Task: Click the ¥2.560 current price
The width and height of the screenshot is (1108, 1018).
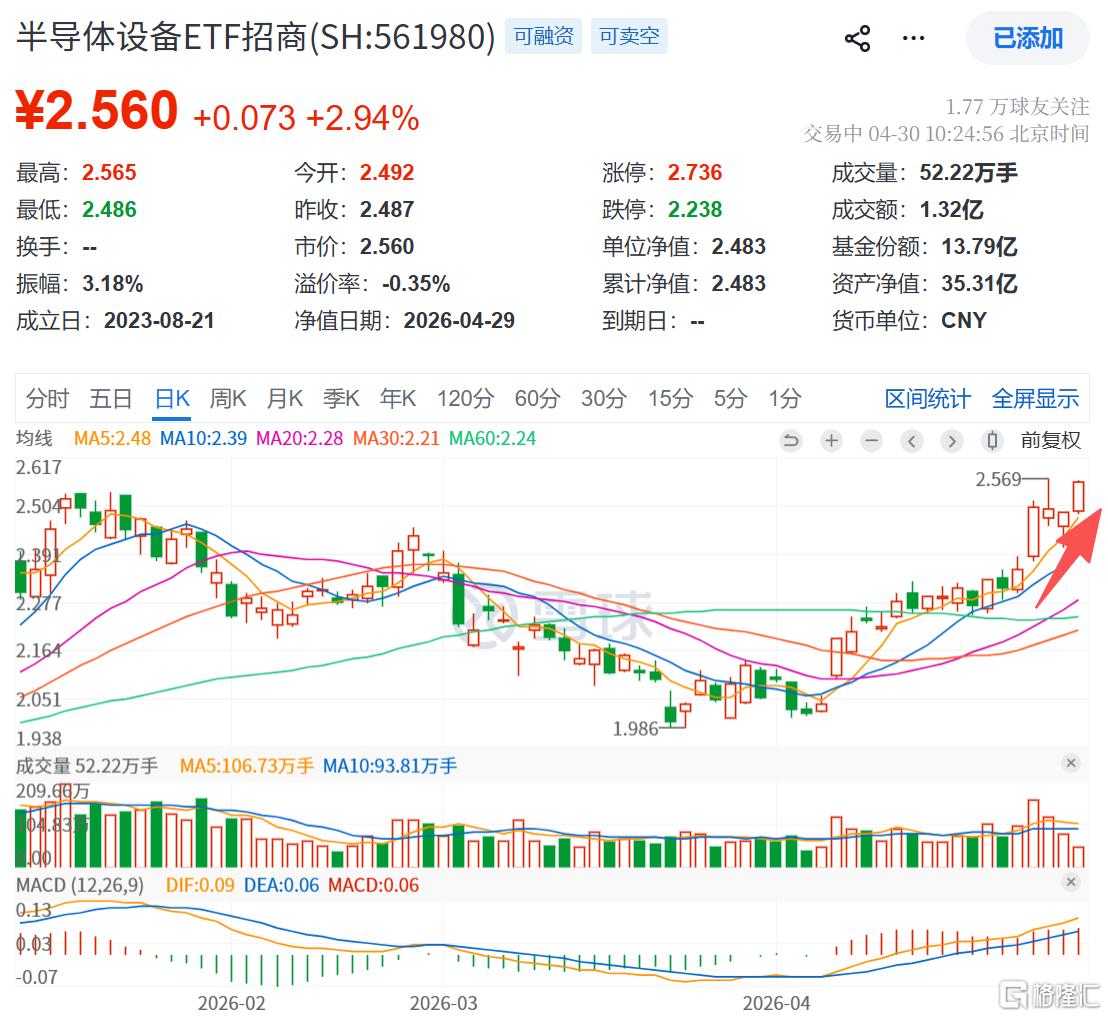Action: tap(97, 111)
